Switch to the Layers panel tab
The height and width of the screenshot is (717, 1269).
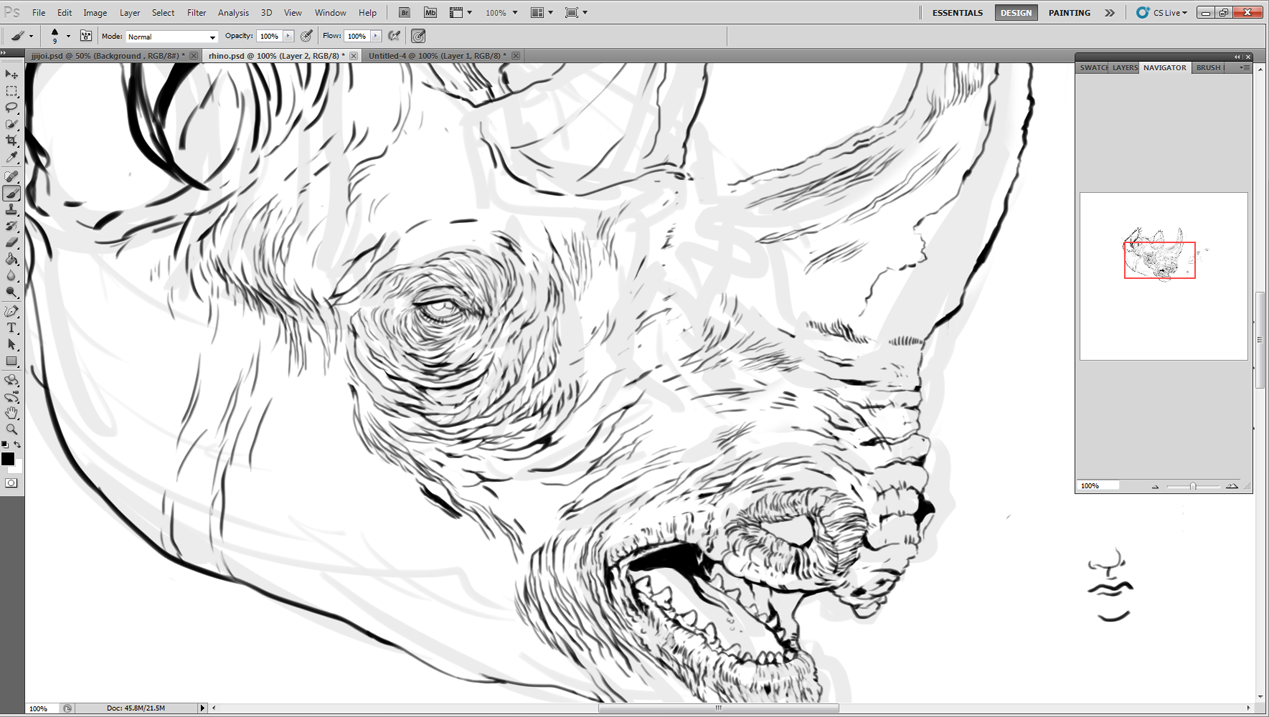pyautogui.click(x=1125, y=68)
